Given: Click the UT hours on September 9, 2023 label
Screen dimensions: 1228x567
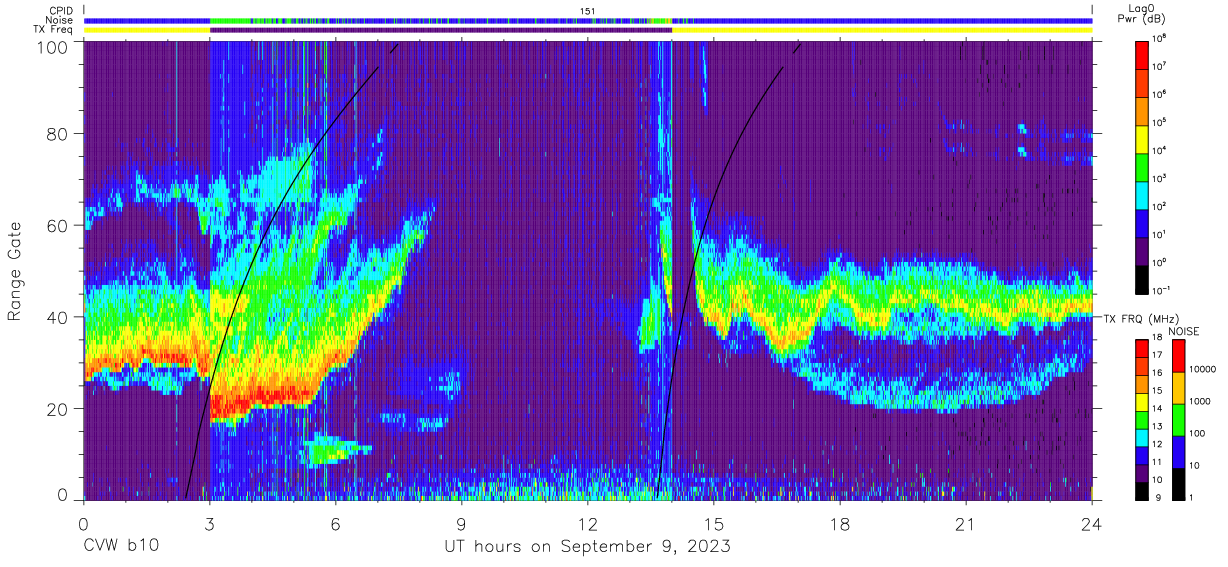Looking at the screenshot, I should 588,547.
